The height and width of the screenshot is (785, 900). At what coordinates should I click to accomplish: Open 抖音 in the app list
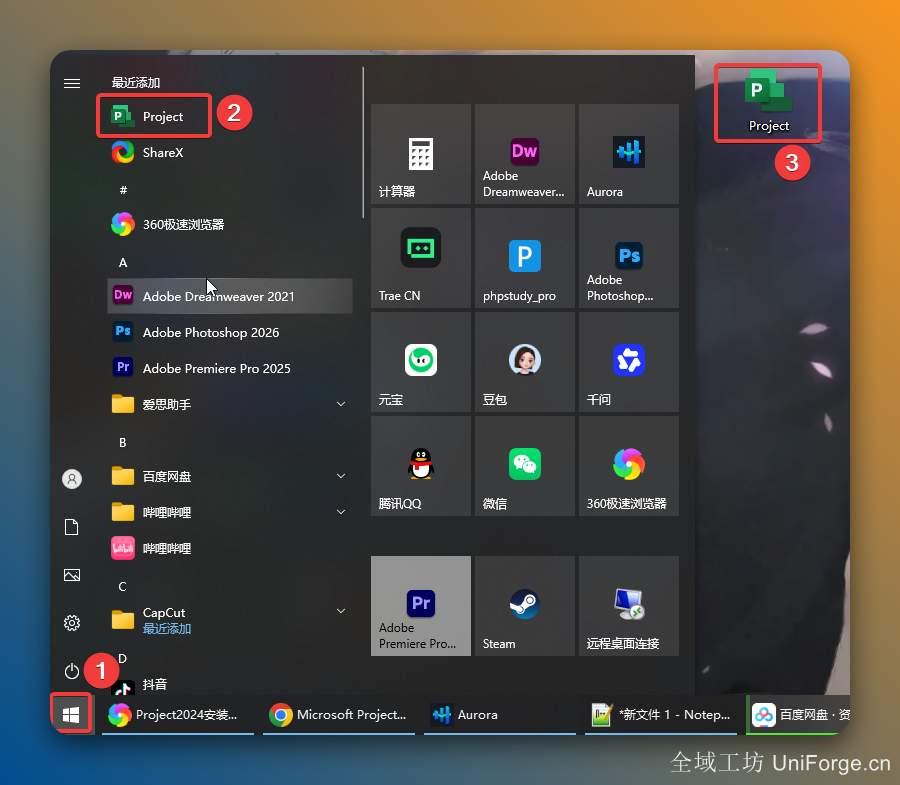[230, 684]
